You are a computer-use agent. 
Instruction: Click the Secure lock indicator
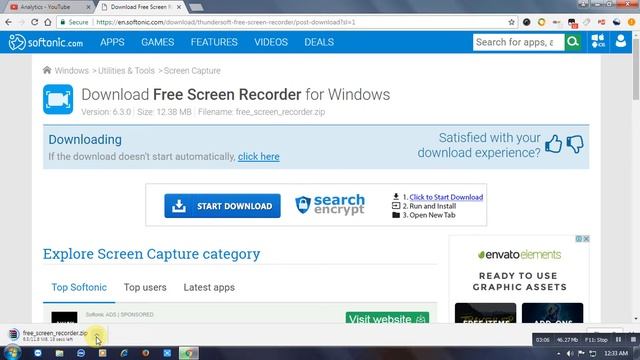pyautogui.click(x=74, y=22)
